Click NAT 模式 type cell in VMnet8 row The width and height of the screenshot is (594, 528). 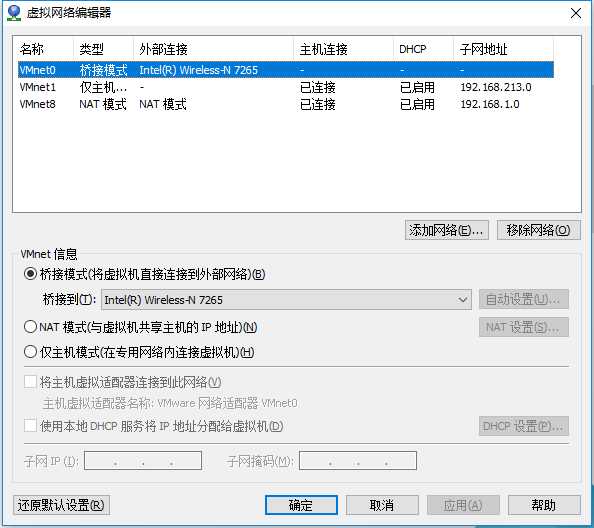coord(103,104)
